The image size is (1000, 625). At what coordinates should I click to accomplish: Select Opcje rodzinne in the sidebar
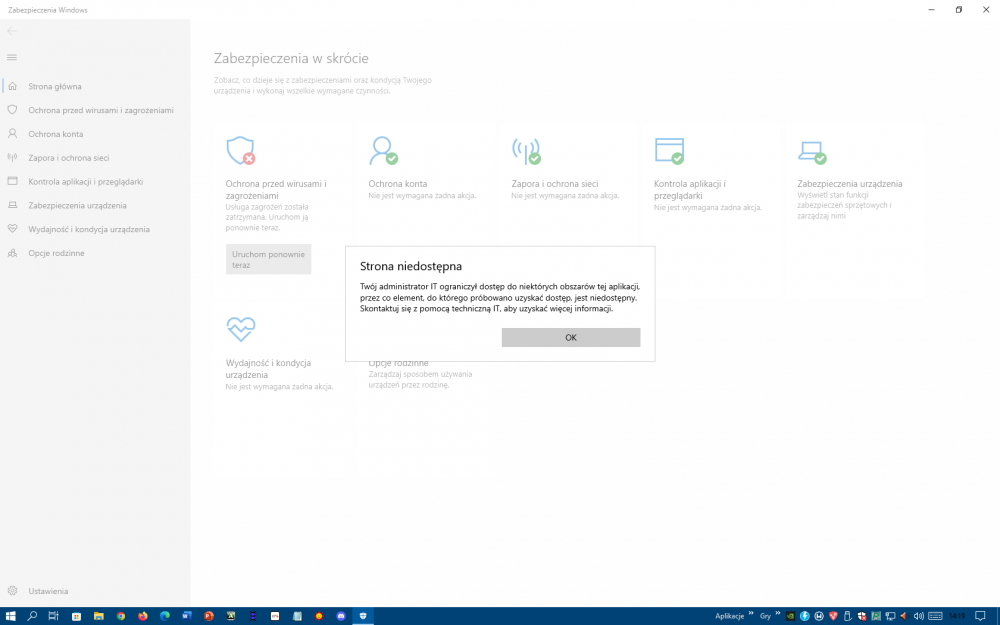click(56, 253)
